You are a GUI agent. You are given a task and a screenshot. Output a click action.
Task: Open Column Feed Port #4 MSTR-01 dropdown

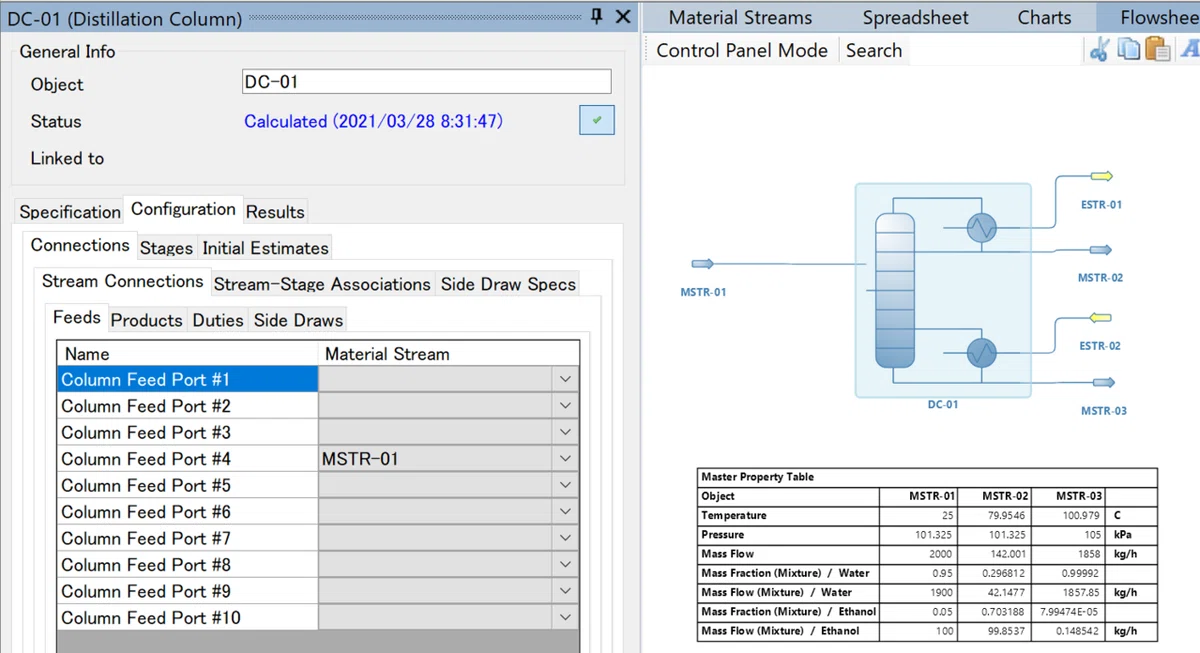click(x=565, y=459)
